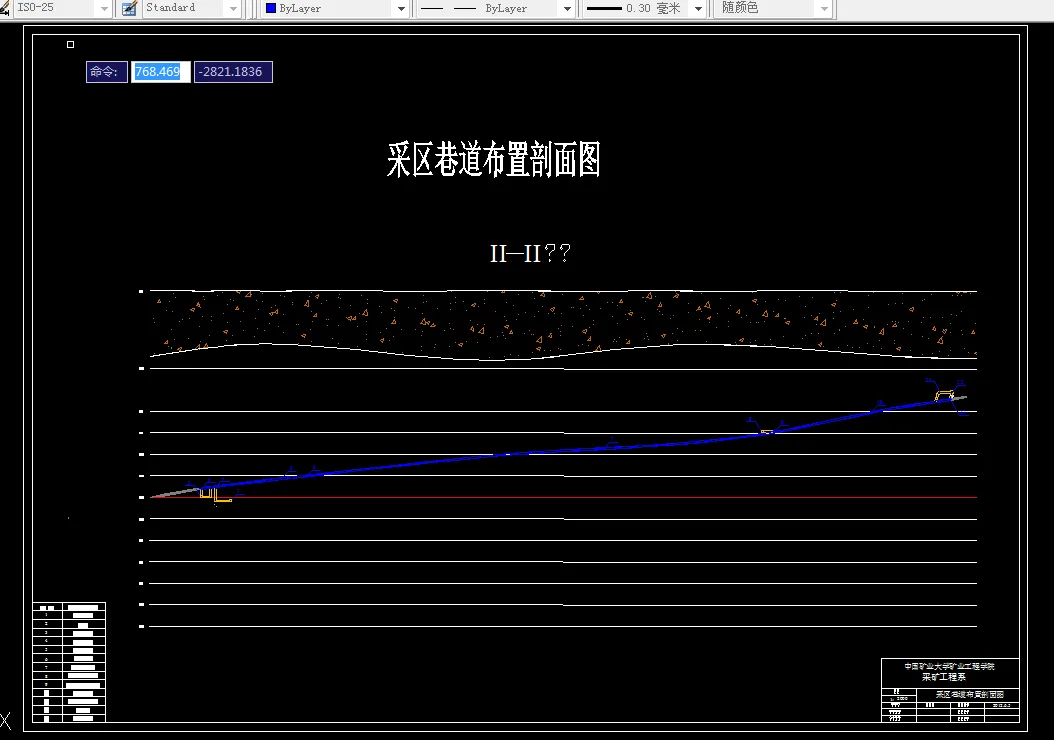Select the II—II?? section label text
The height and width of the screenshot is (740, 1054).
point(530,254)
